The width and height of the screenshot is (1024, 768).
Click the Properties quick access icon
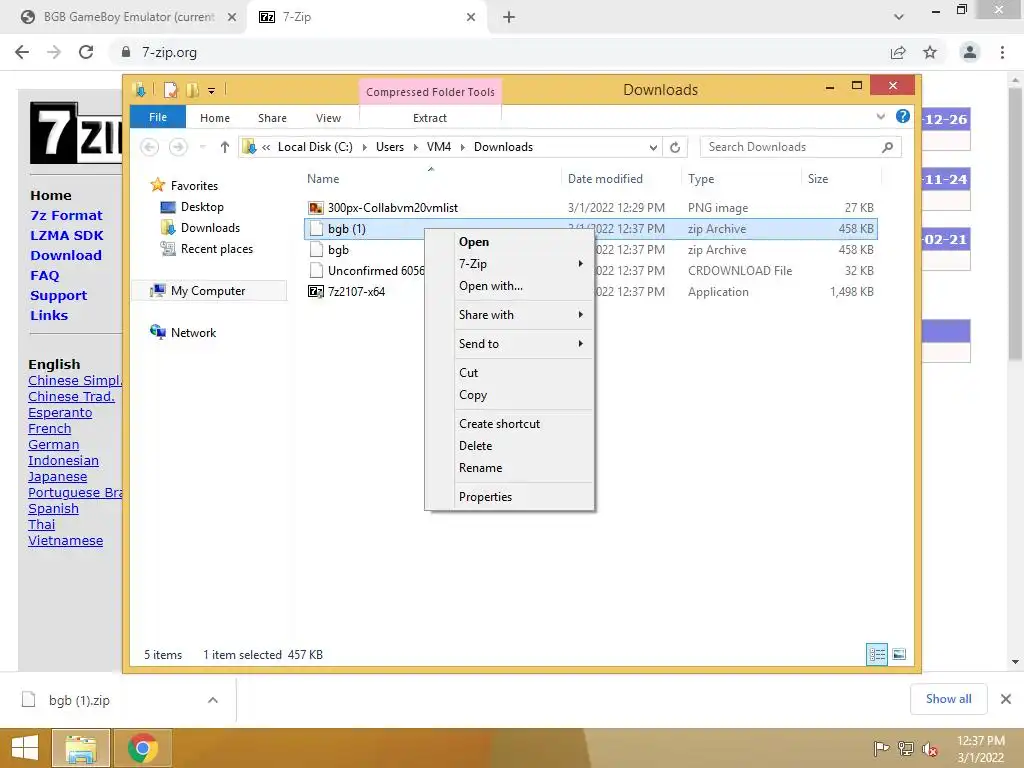coord(170,90)
